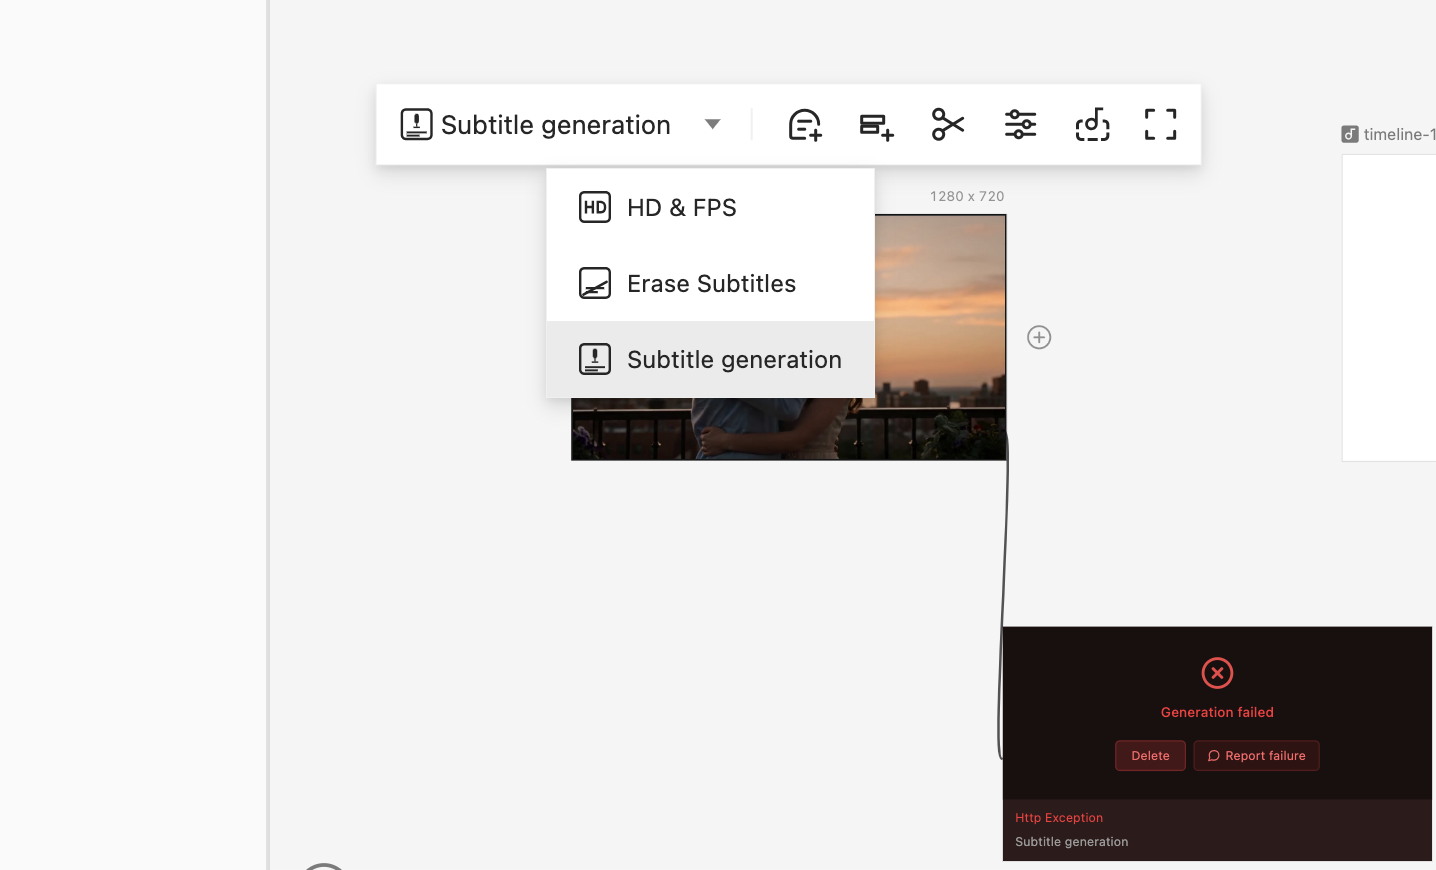Click the add-track layers toolbar icon

tap(877, 125)
